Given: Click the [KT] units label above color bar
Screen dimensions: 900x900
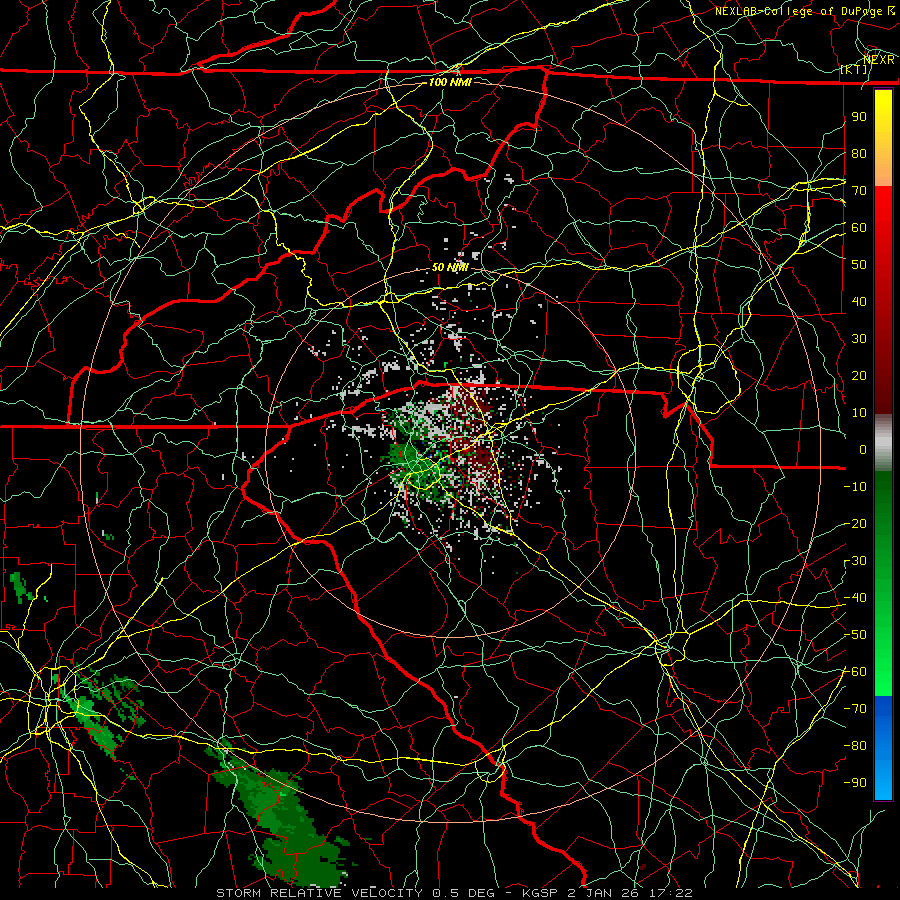Looking at the screenshot, I should (x=854, y=70).
